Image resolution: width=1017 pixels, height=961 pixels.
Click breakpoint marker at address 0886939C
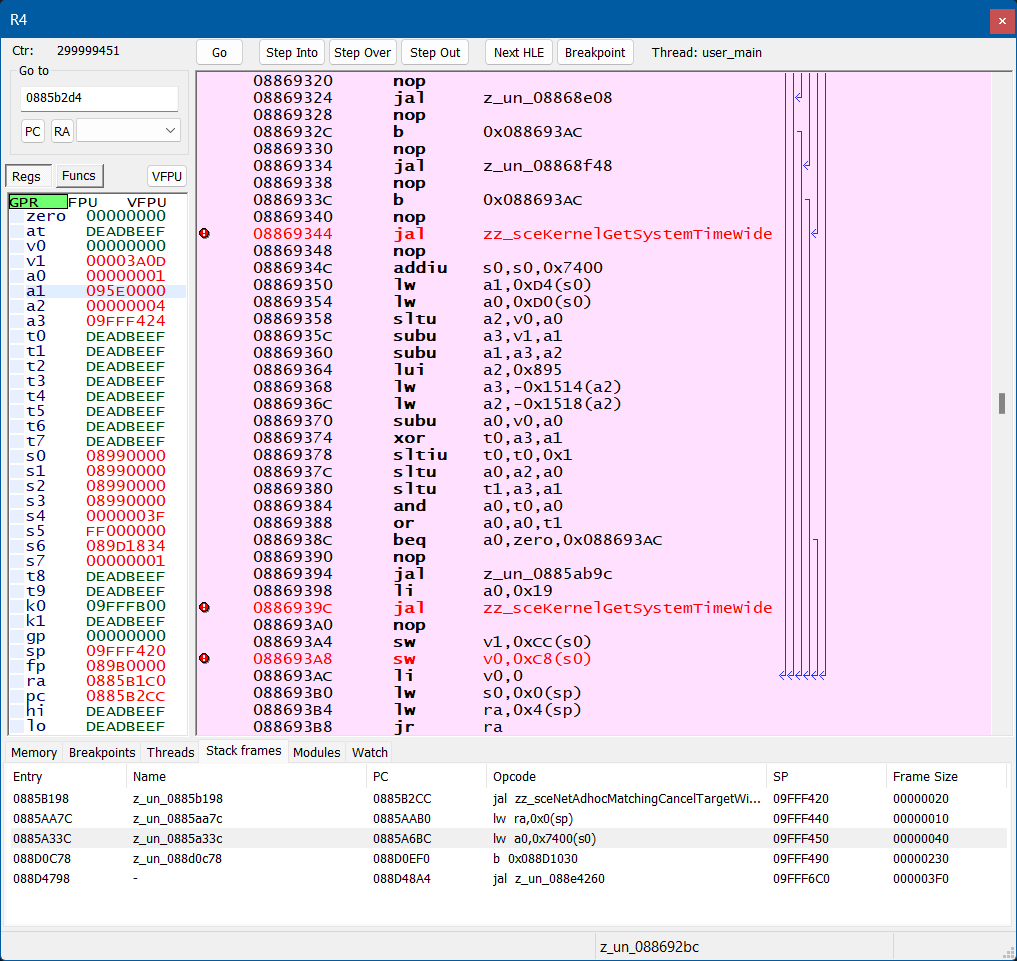click(204, 608)
